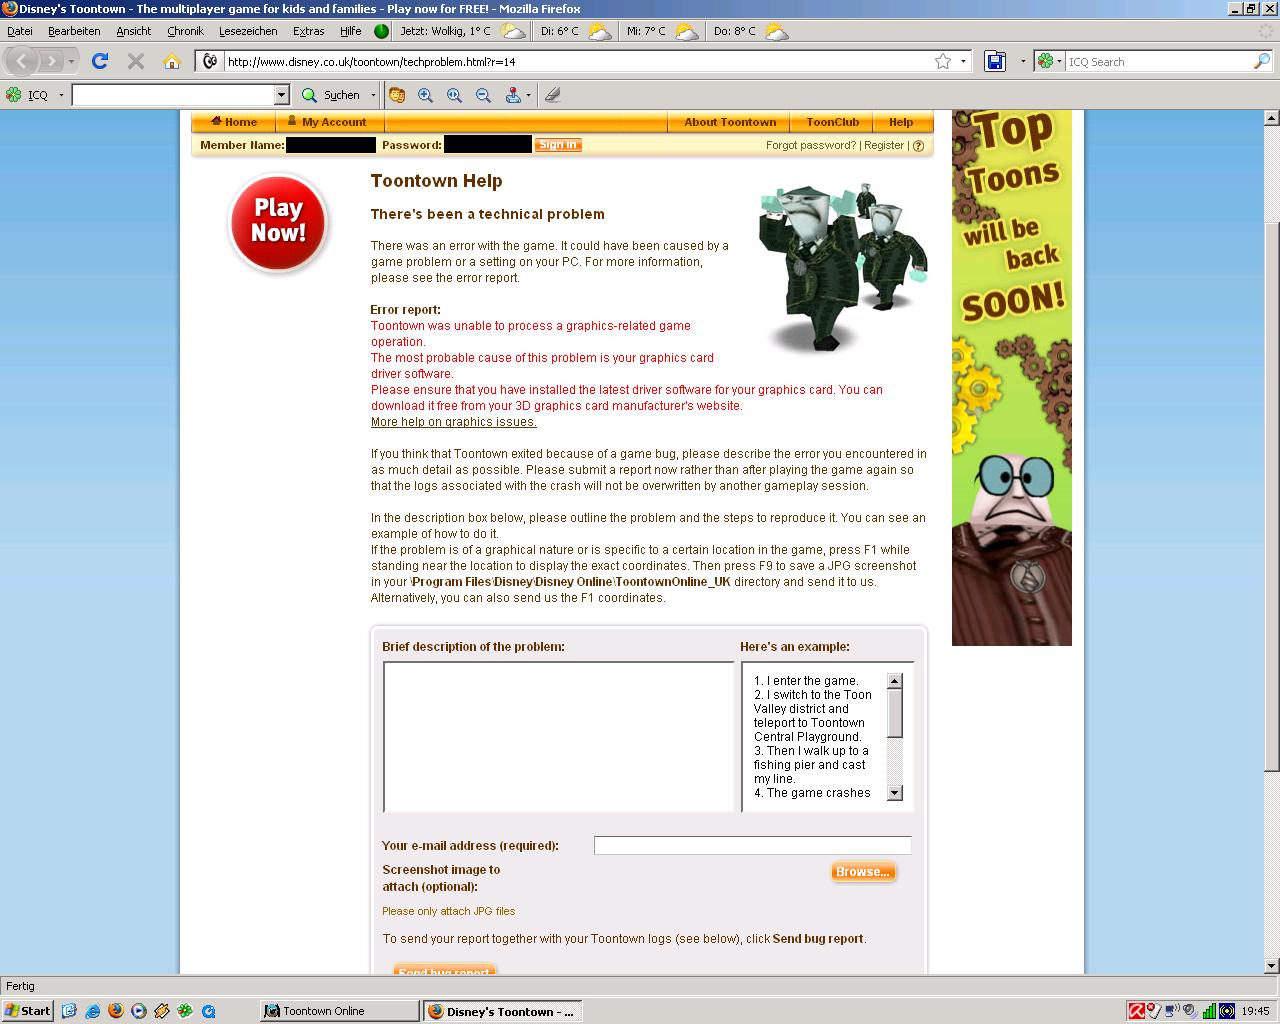
Task: Click the zoom in magnifier icon
Action: click(x=426, y=95)
